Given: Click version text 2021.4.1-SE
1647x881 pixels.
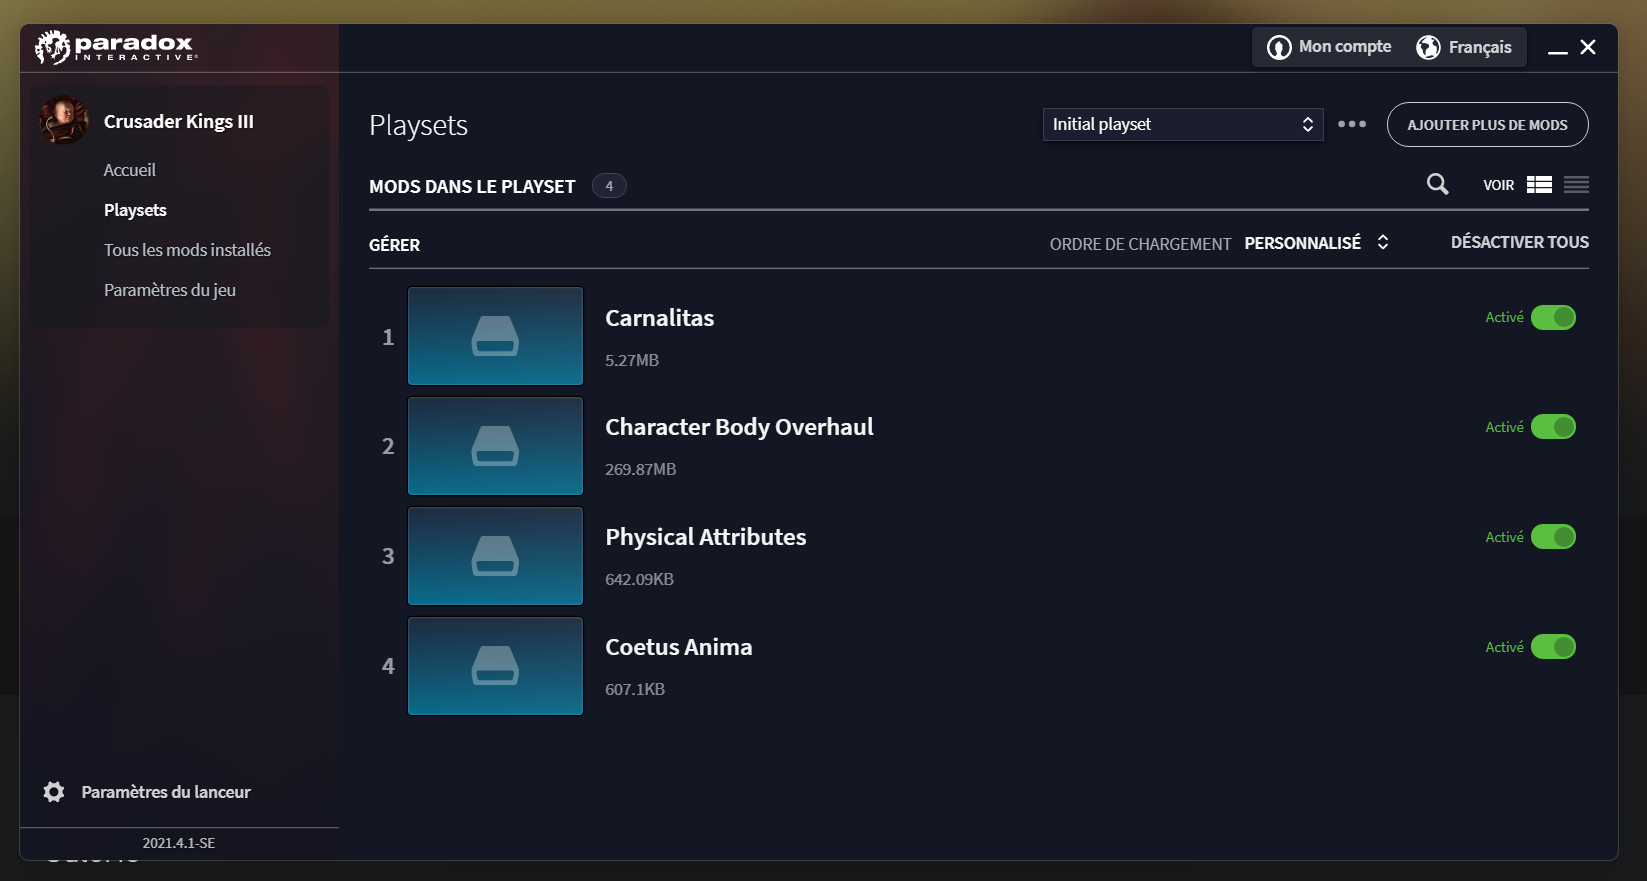Looking at the screenshot, I should [x=178, y=843].
